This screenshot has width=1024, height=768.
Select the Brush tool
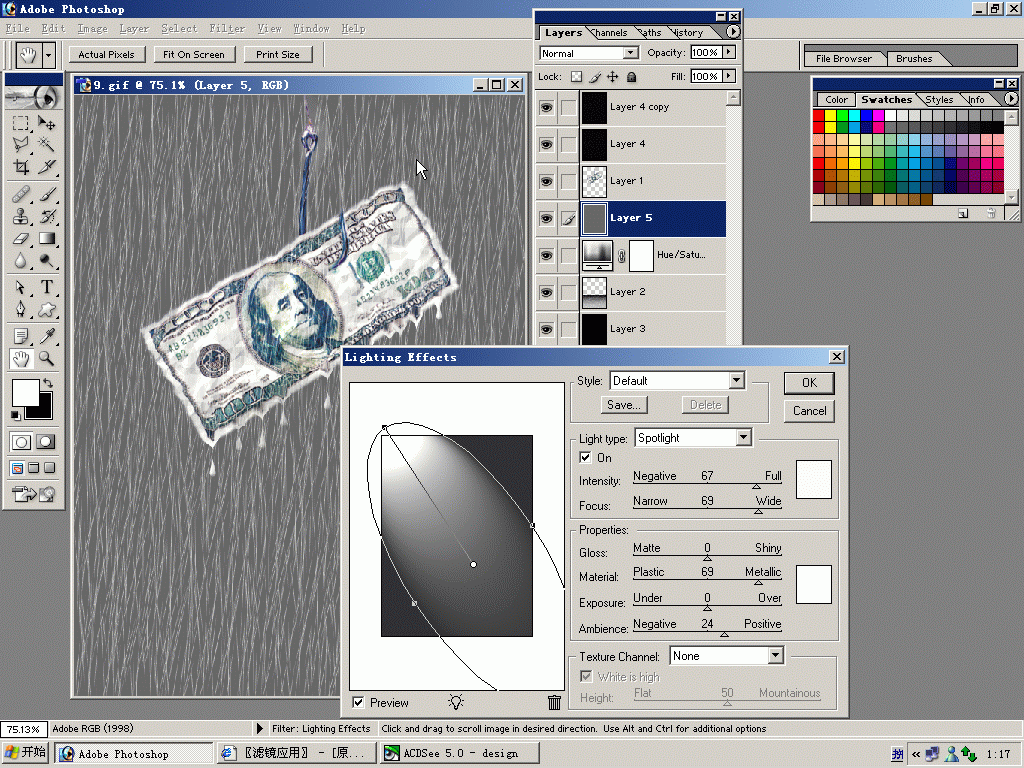(46, 194)
